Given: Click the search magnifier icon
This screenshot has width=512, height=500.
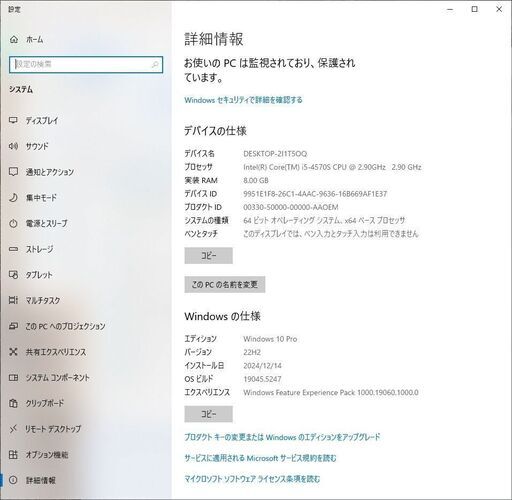Looking at the screenshot, I should pos(155,64).
